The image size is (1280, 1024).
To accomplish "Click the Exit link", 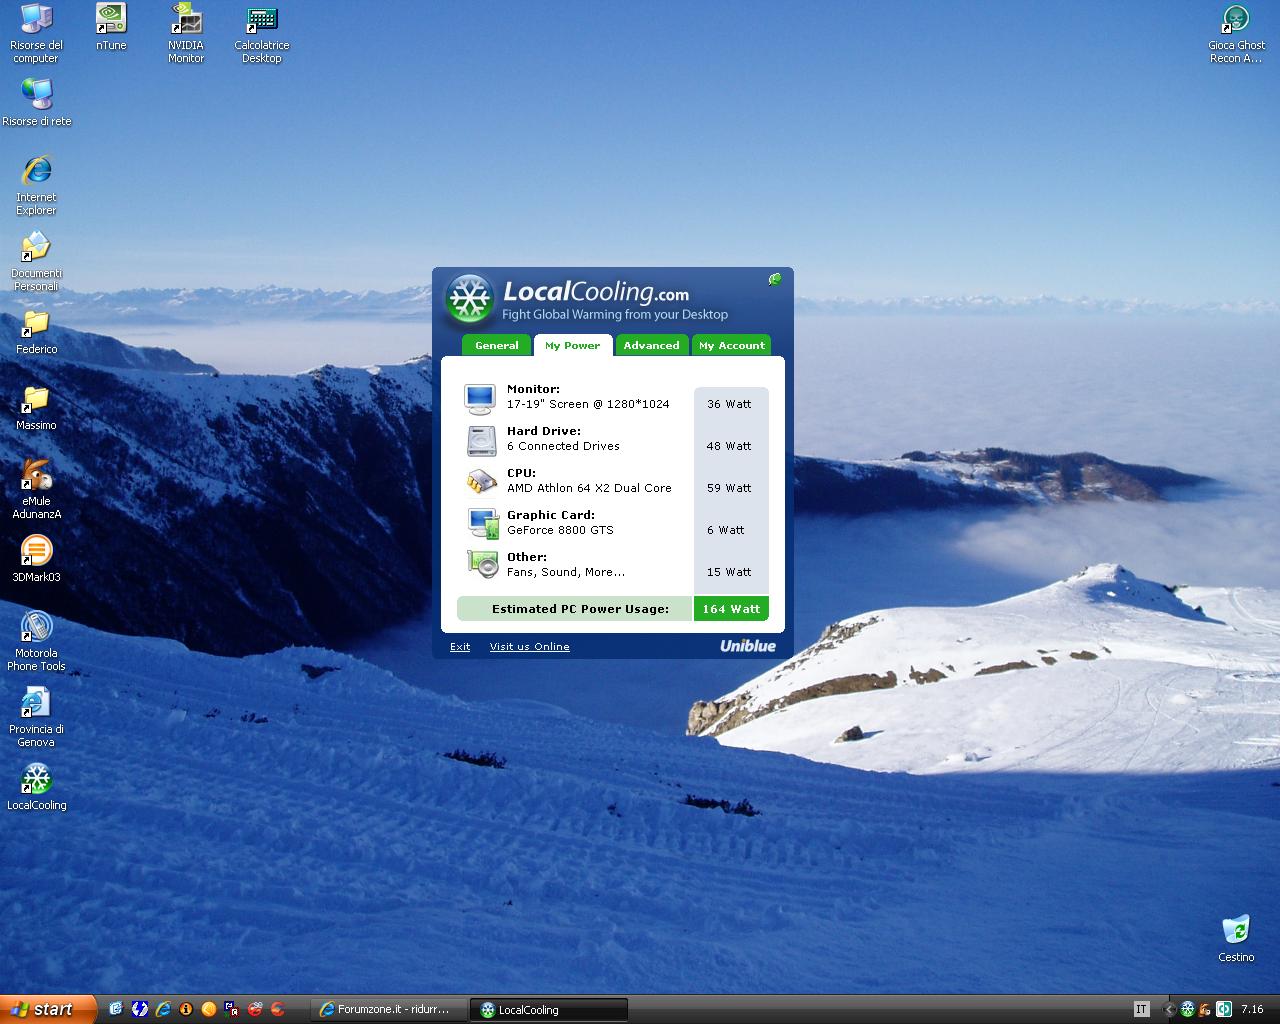I will [x=460, y=647].
